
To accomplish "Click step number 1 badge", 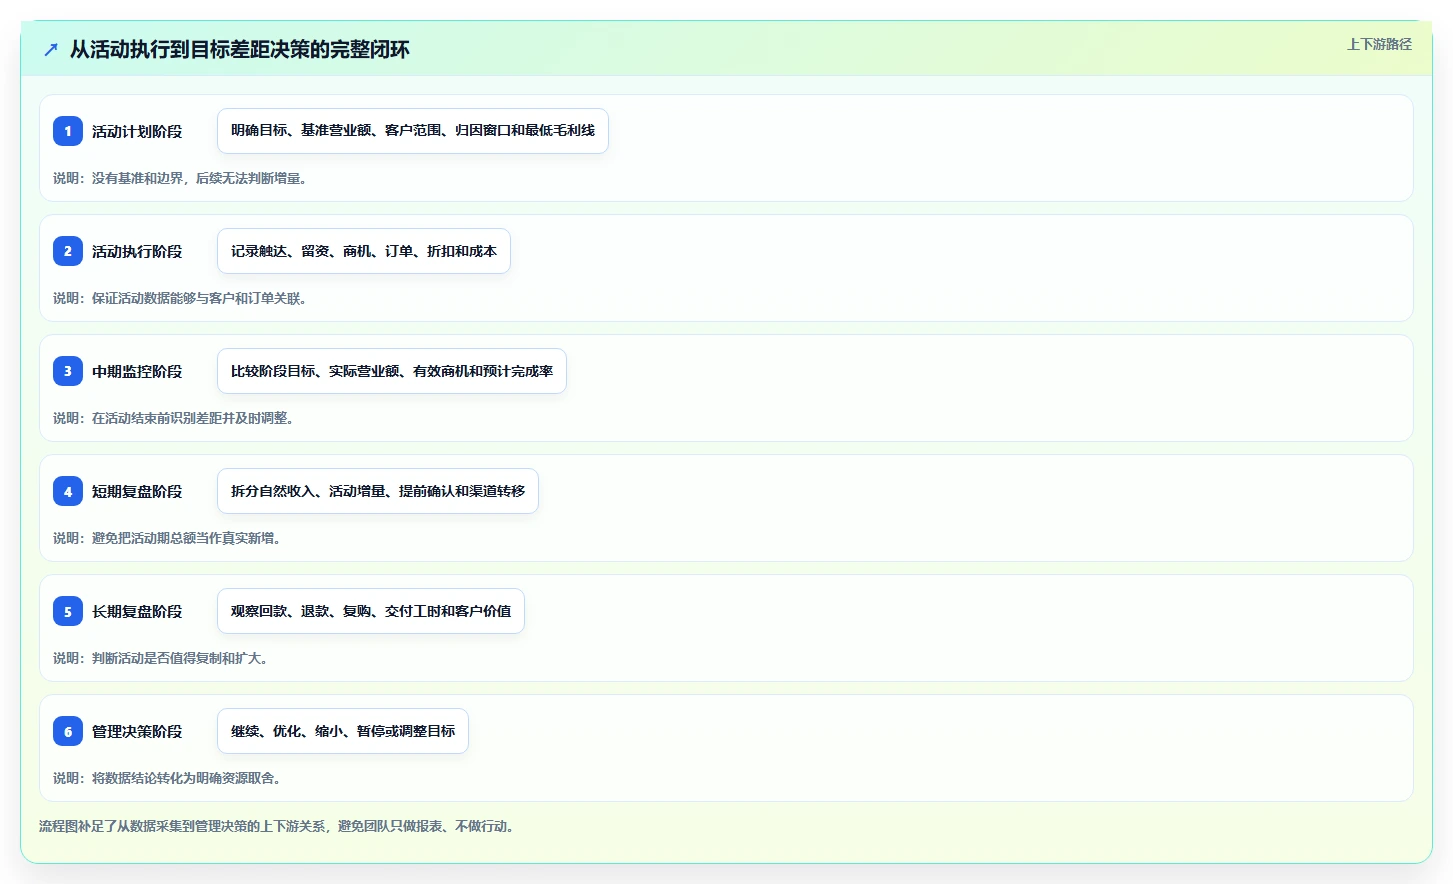I will (x=68, y=131).
